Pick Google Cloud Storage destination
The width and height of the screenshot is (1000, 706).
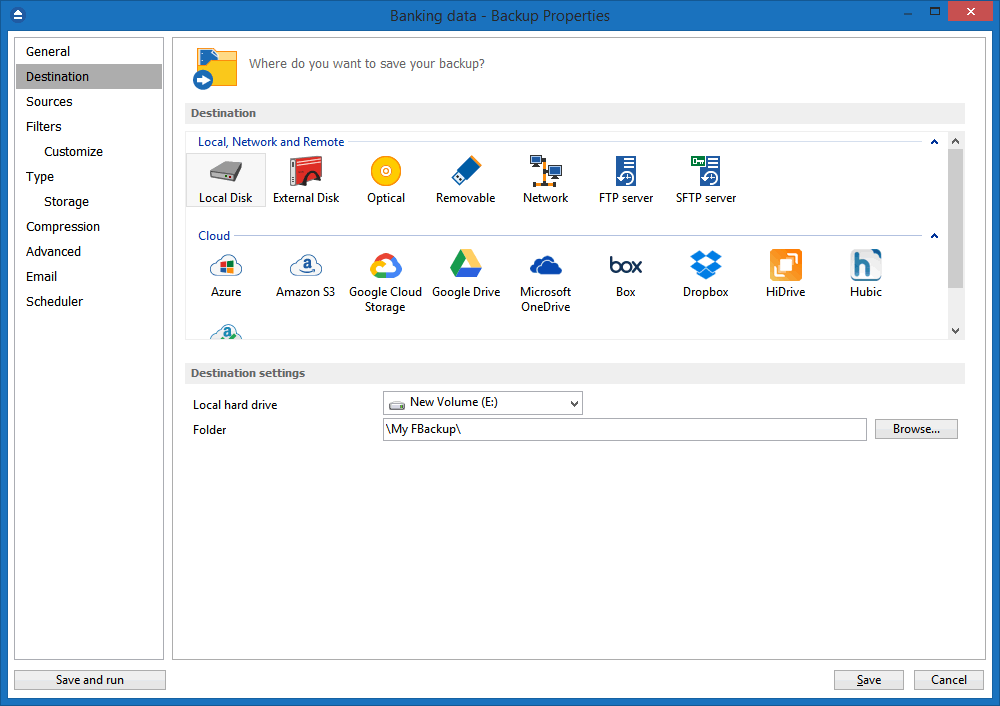pos(385,281)
